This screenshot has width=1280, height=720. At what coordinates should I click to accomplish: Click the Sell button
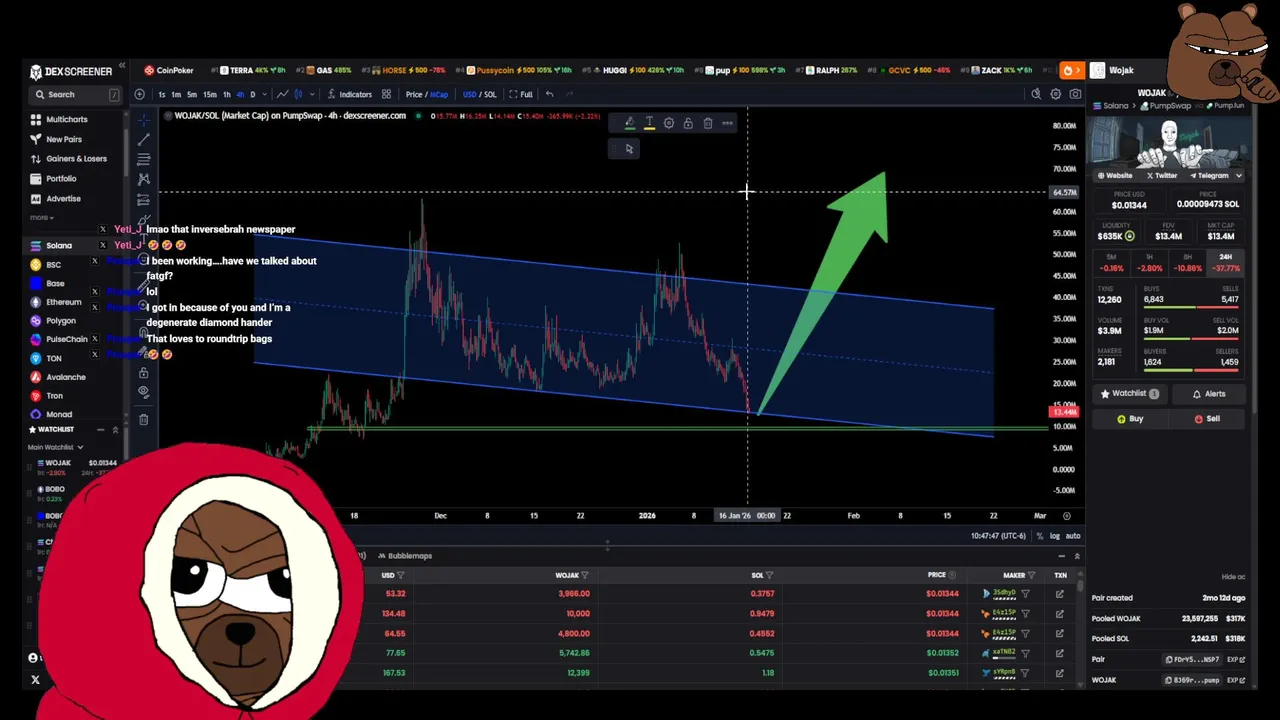1208,419
